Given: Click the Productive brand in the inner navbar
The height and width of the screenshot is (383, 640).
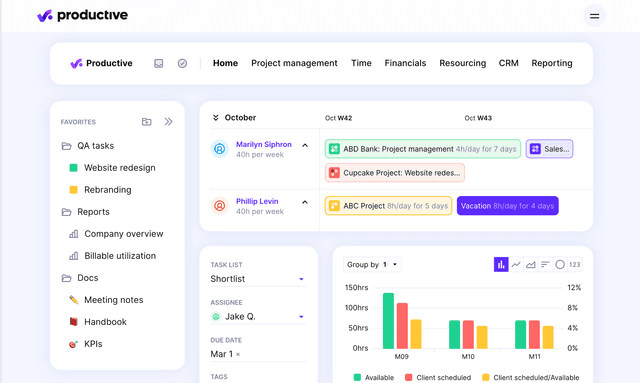Looking at the screenshot, I should 101,63.
